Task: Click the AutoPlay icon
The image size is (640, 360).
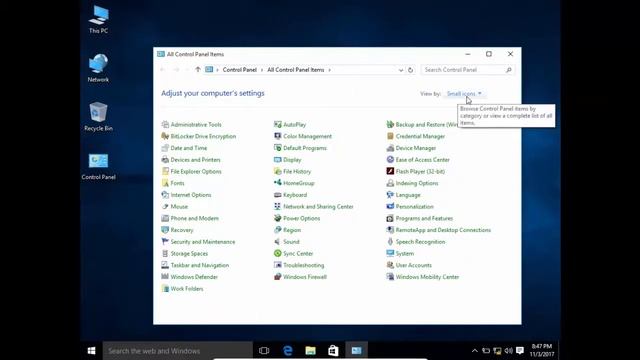Action: tap(278, 124)
